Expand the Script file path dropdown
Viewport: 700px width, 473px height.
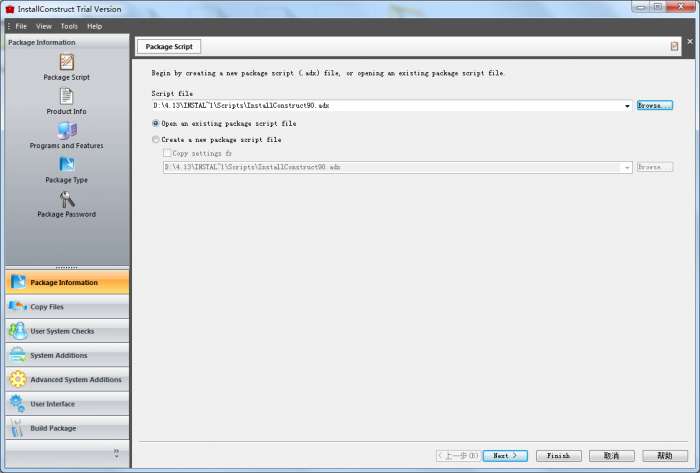tap(627, 106)
